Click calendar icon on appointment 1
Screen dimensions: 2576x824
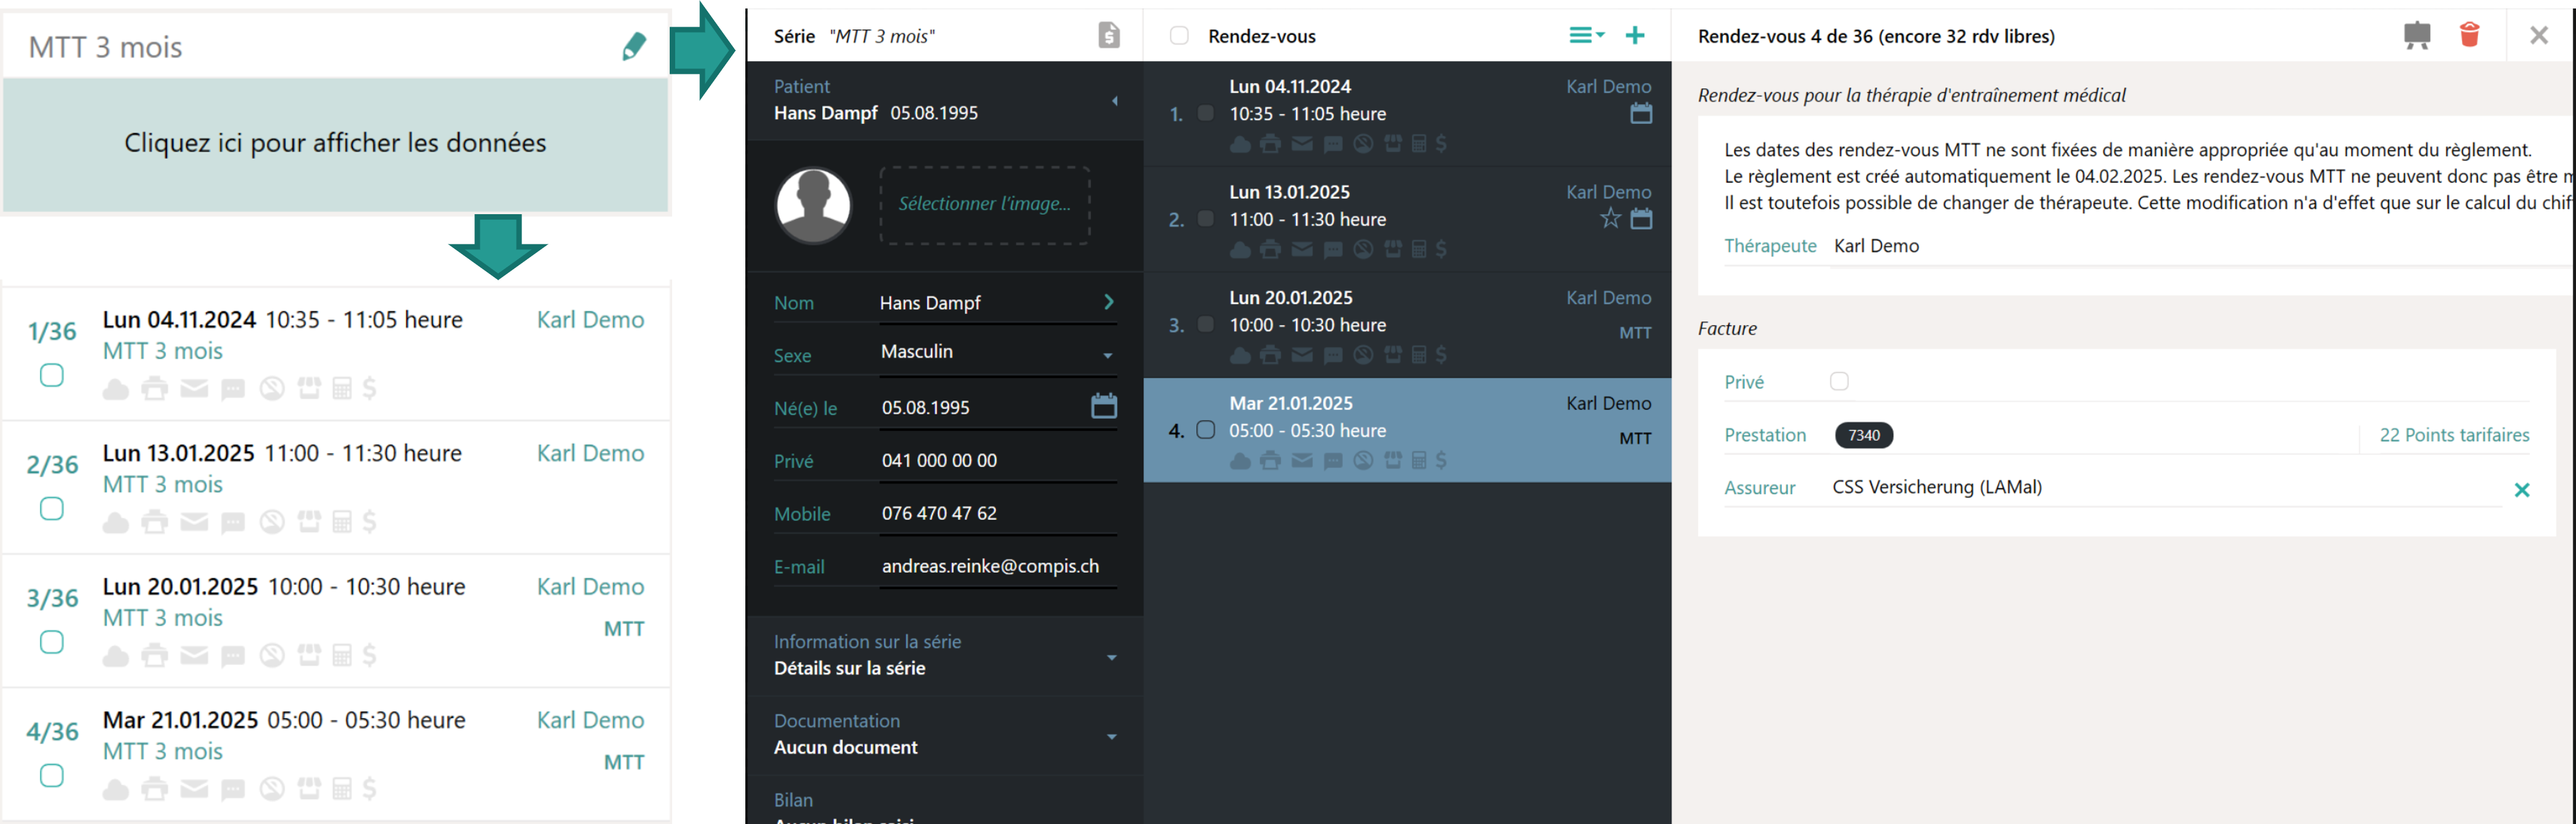(x=1641, y=113)
